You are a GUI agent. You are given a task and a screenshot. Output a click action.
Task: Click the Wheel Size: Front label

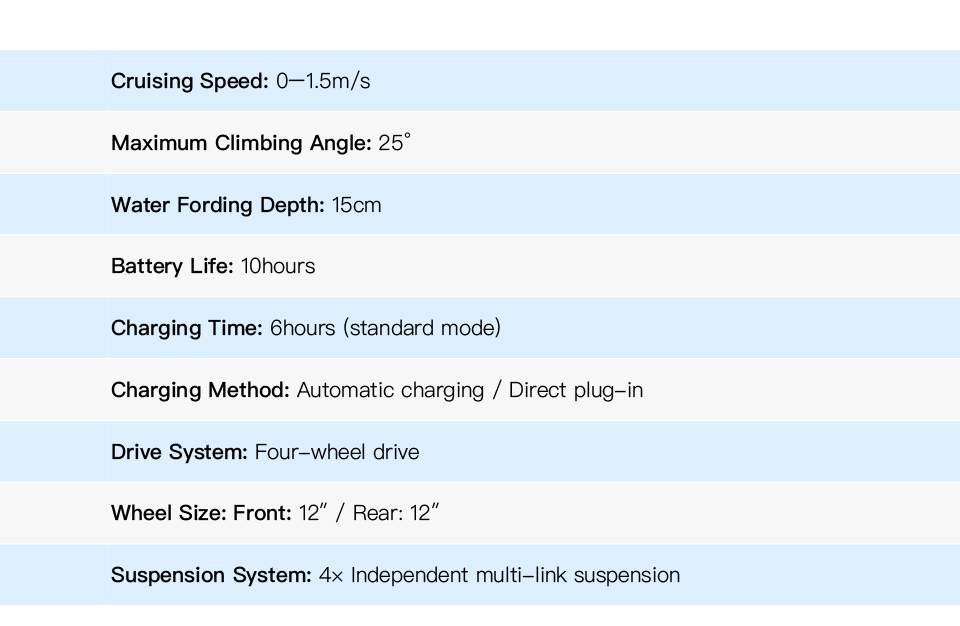(201, 514)
